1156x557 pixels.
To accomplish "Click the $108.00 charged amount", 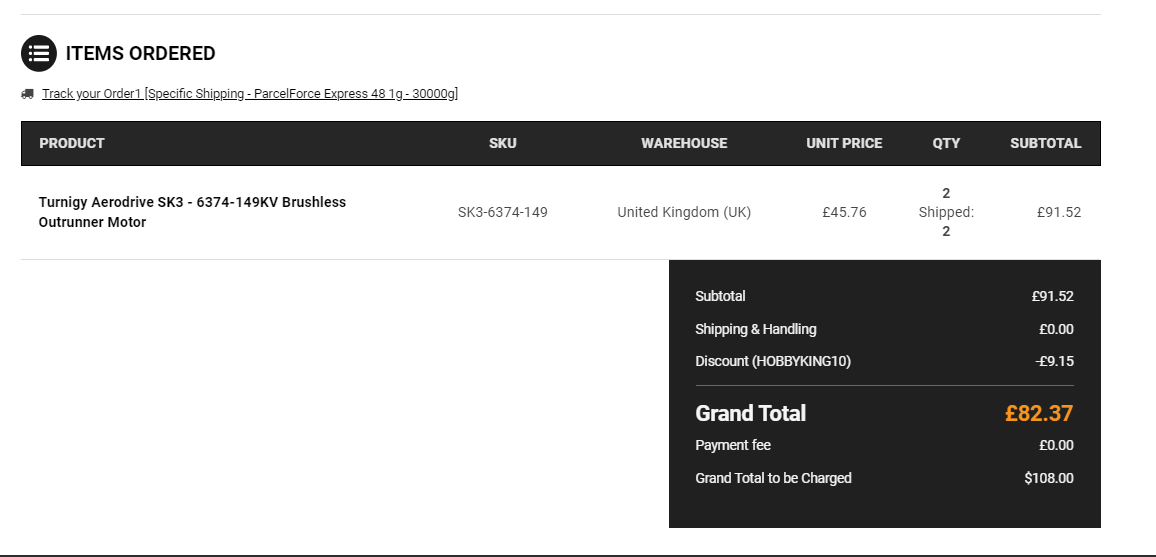I will (1049, 478).
